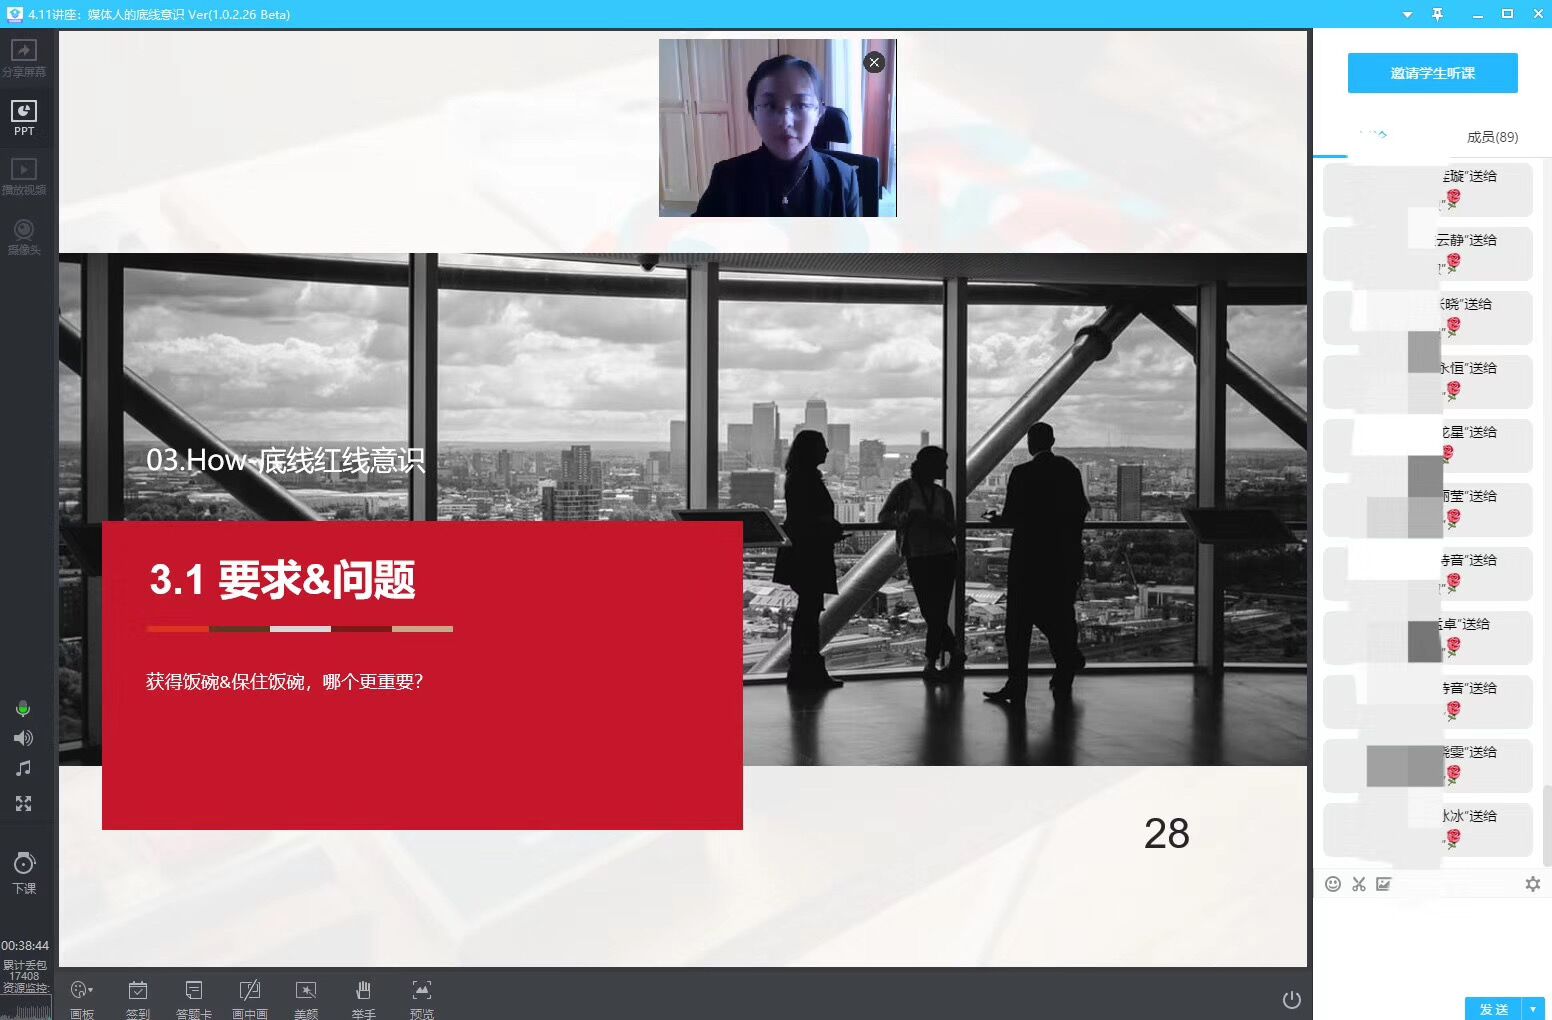Screen dimensions: 1552x1020
Task: Click the 下课 end class icon
Action: [24, 870]
